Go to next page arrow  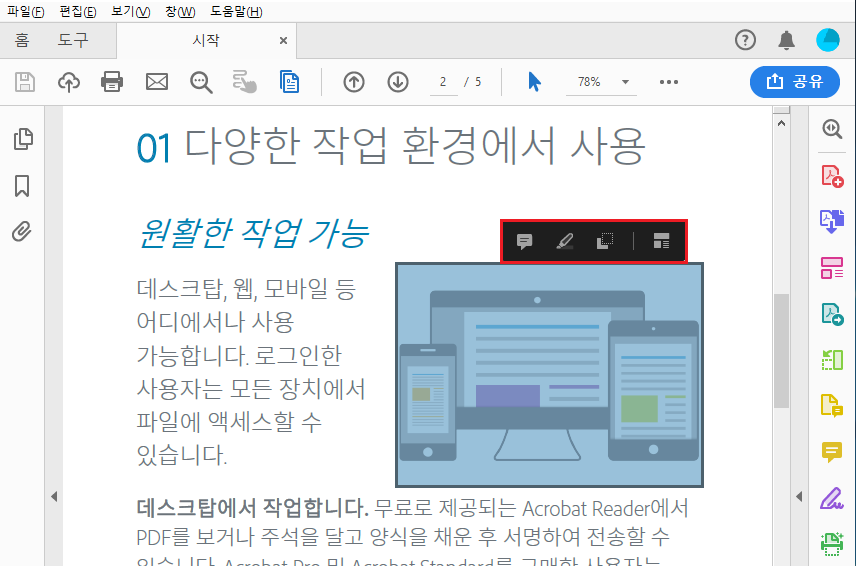(398, 82)
